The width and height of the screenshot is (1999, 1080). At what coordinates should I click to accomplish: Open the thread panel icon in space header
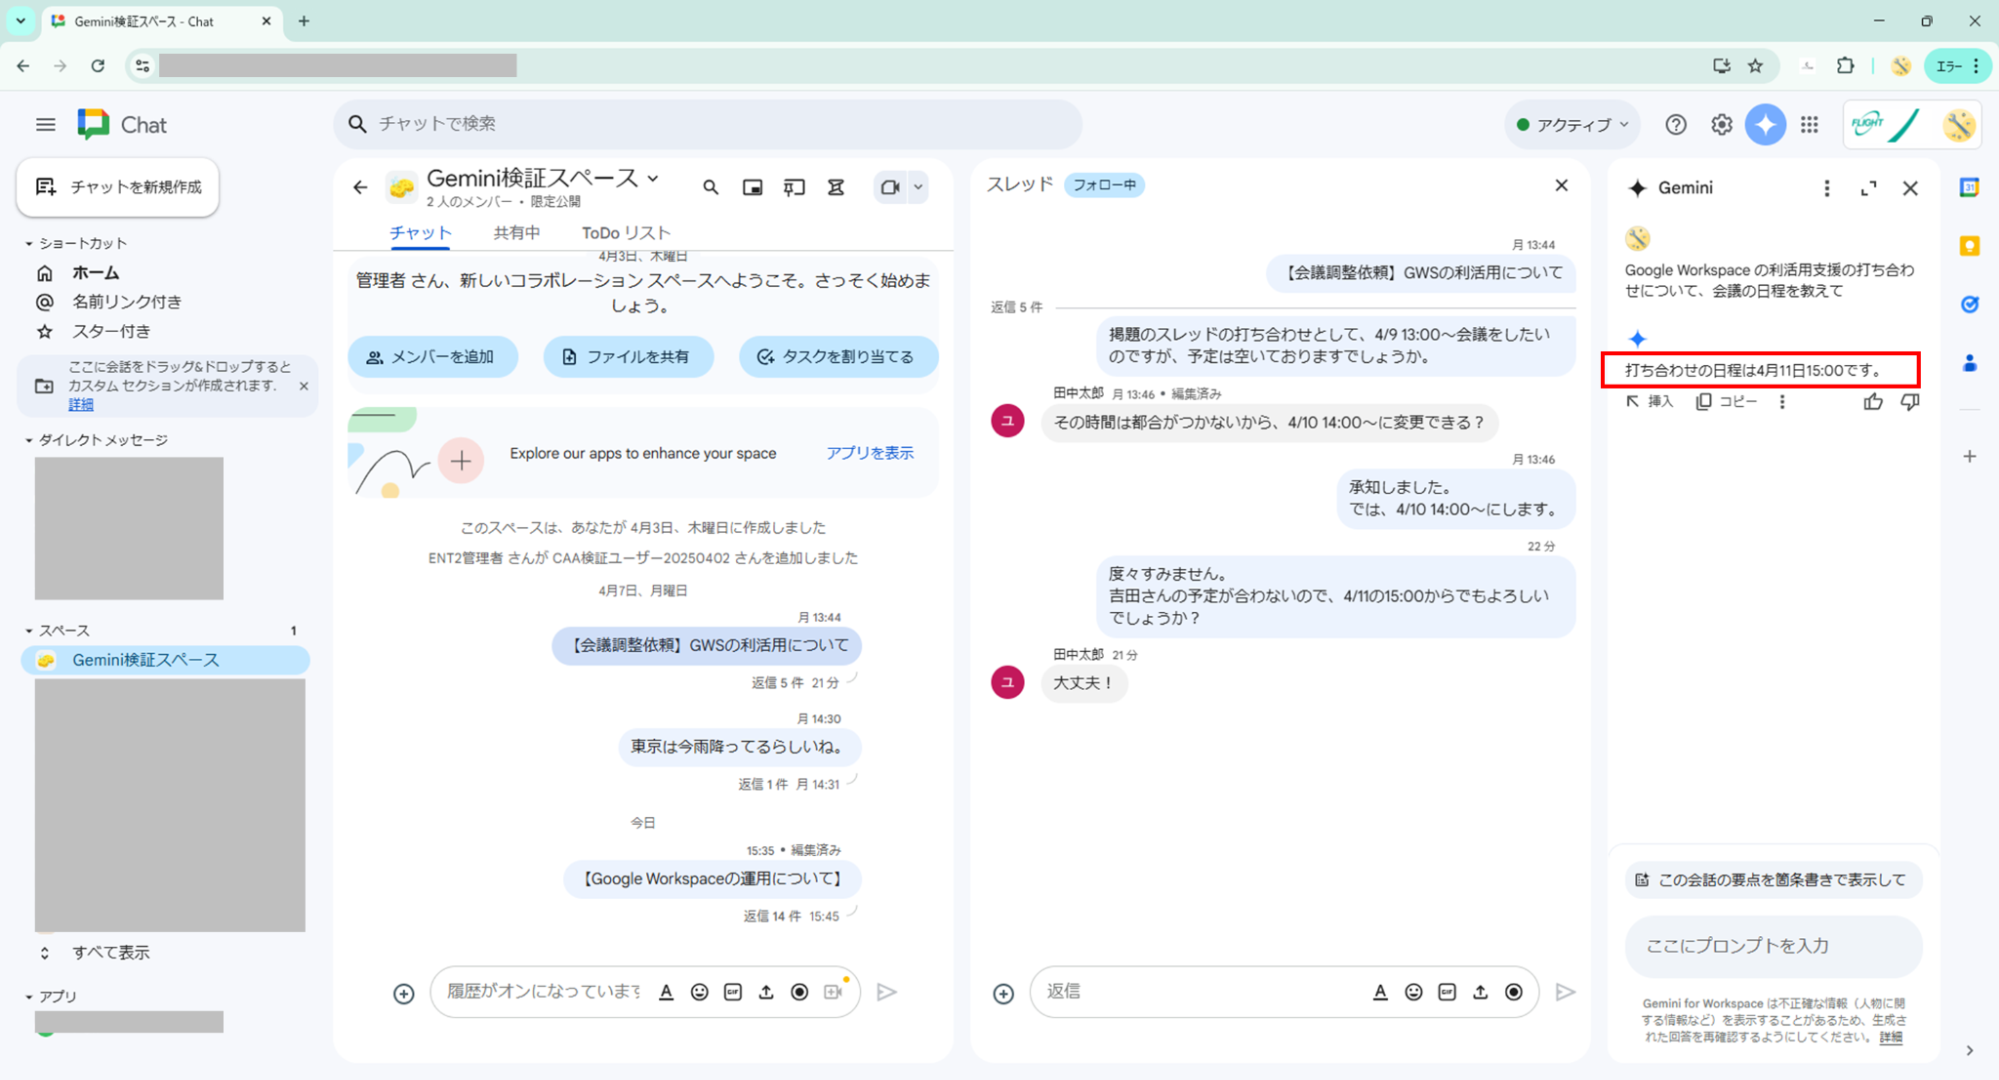pyautogui.click(x=794, y=187)
